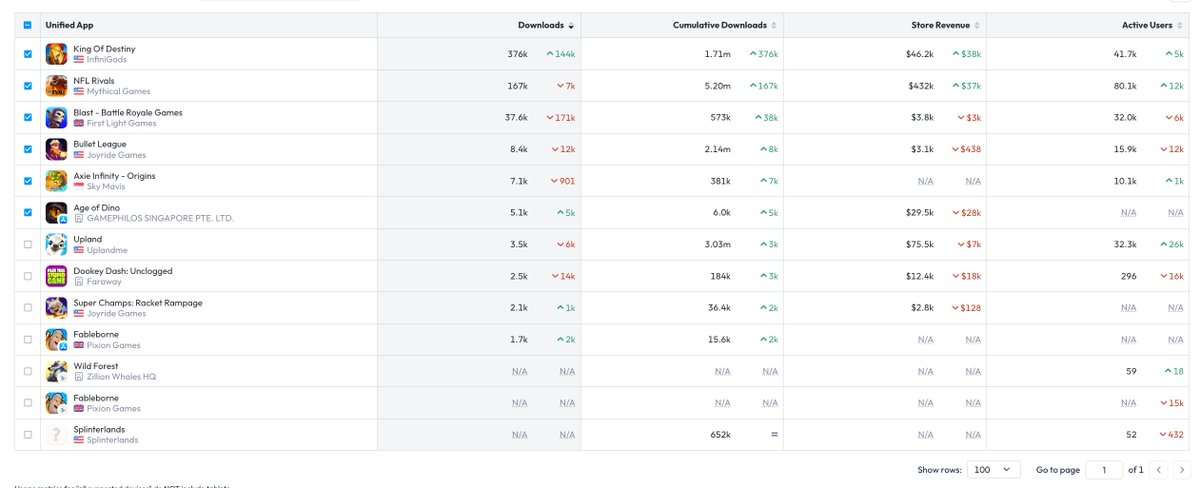Open Joyride Games link under Bullet League
1200x488 pixels.
pyautogui.click(x=116, y=155)
